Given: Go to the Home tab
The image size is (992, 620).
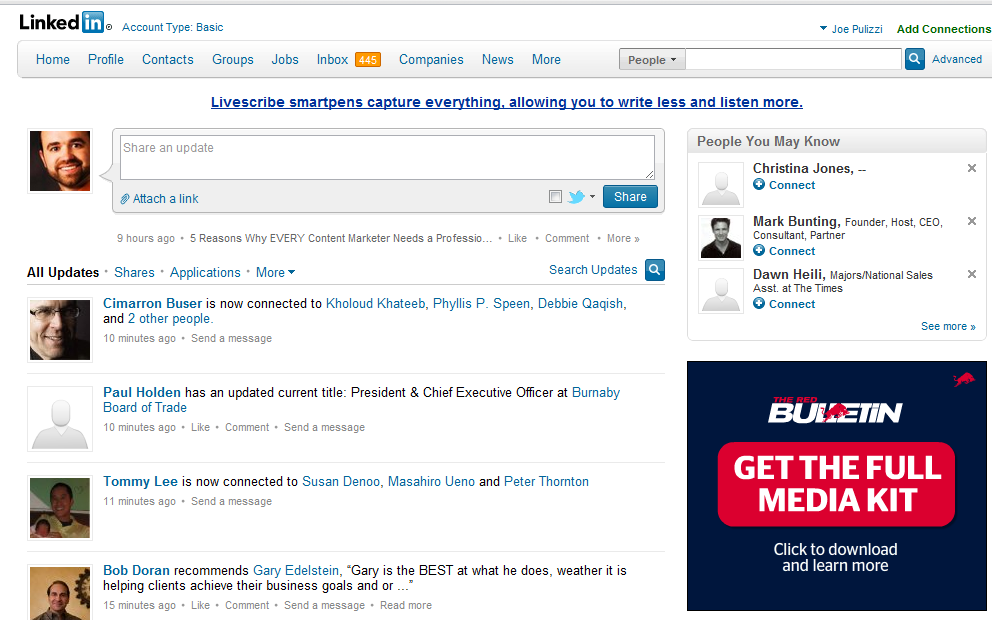Looking at the screenshot, I should 53,59.
